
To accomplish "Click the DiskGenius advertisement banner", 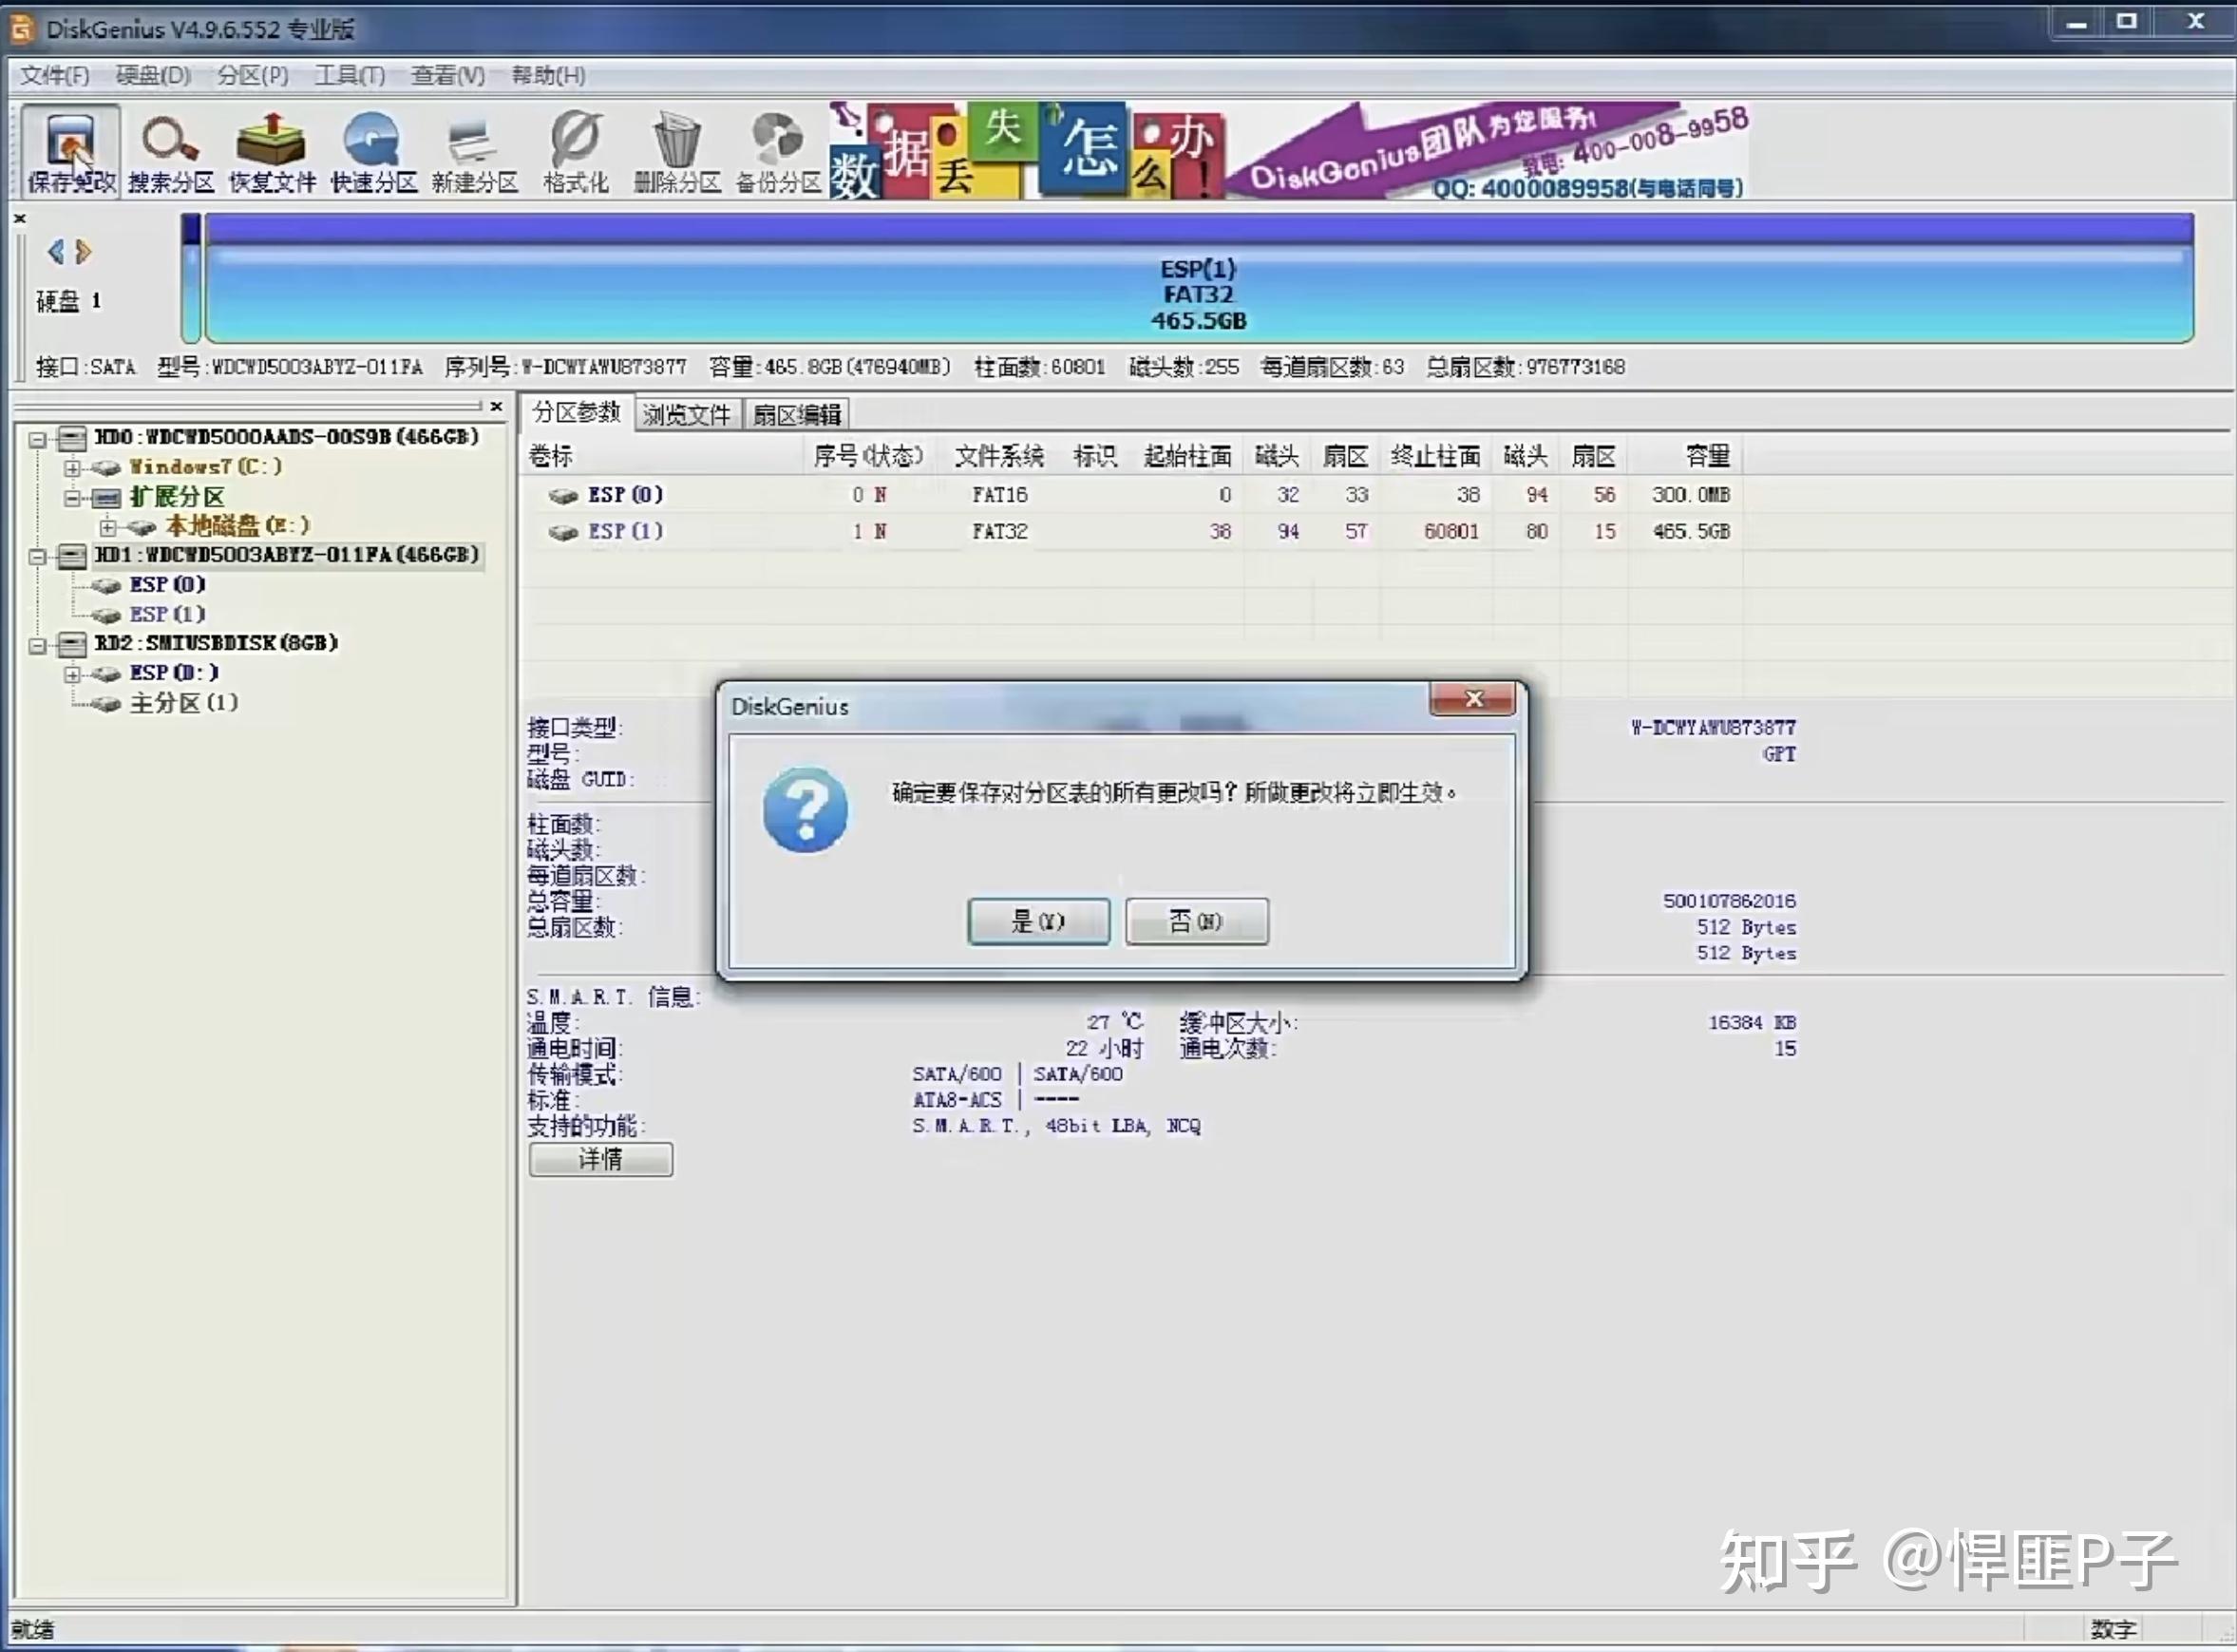I will click(x=1289, y=151).
